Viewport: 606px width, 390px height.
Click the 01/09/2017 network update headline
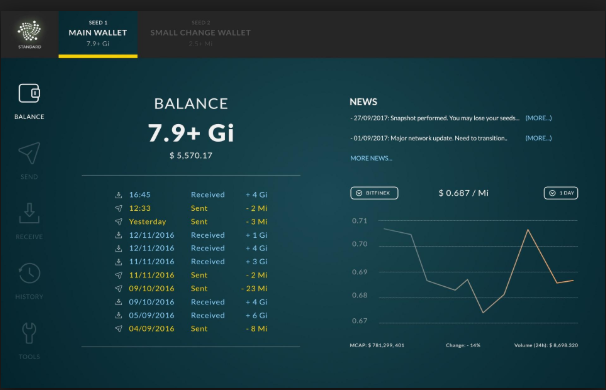point(429,138)
